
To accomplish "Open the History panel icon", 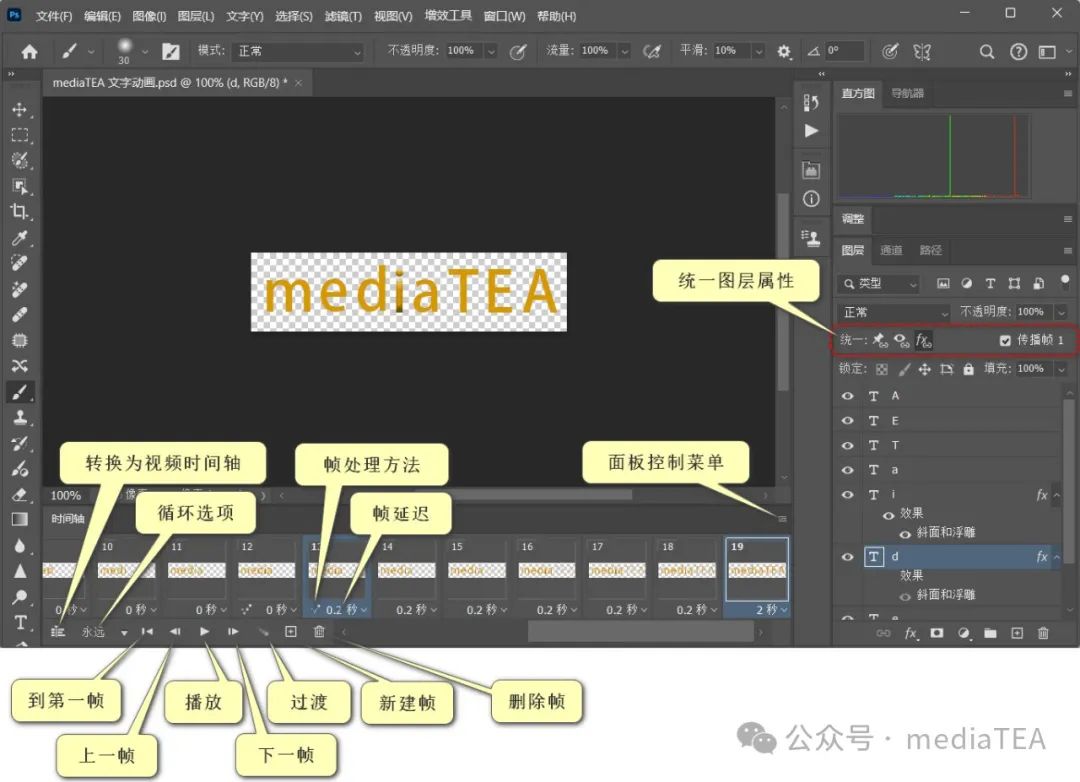I will click(x=811, y=103).
